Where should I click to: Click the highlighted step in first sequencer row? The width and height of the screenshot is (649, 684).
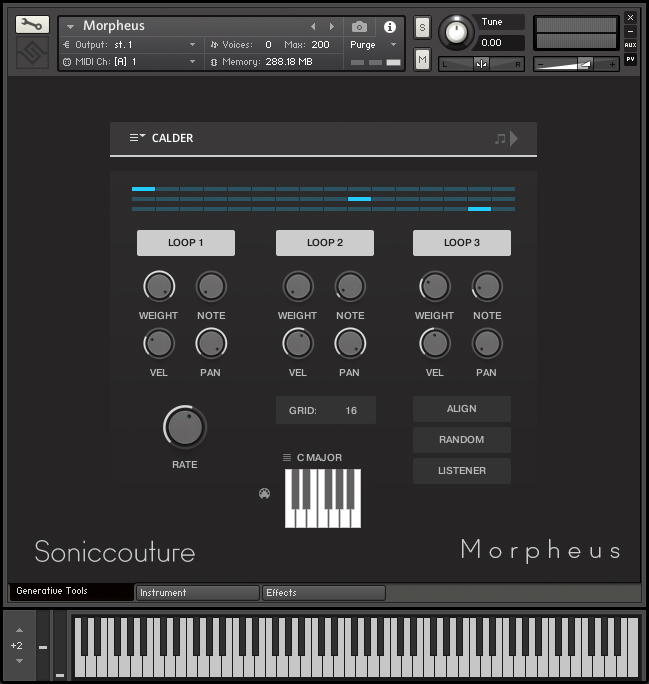pos(143,189)
